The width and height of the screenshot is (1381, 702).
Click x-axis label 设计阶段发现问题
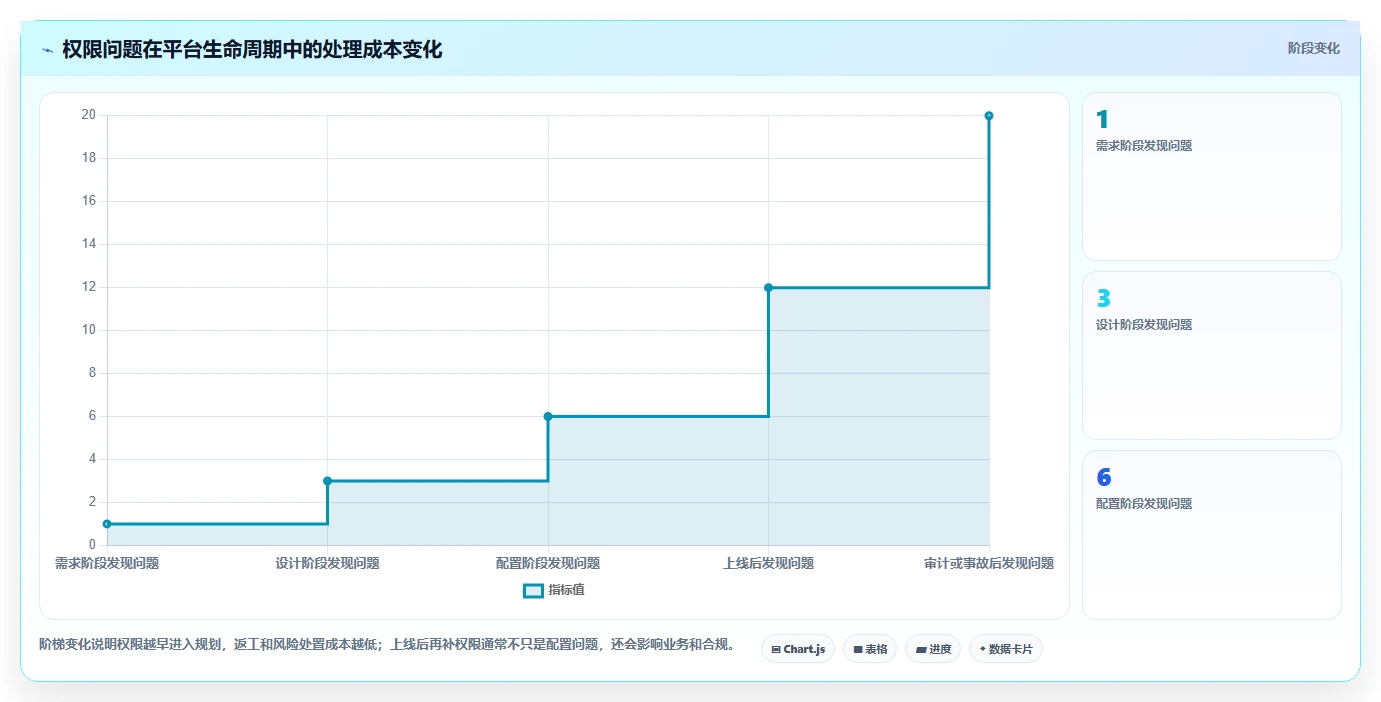[327, 563]
